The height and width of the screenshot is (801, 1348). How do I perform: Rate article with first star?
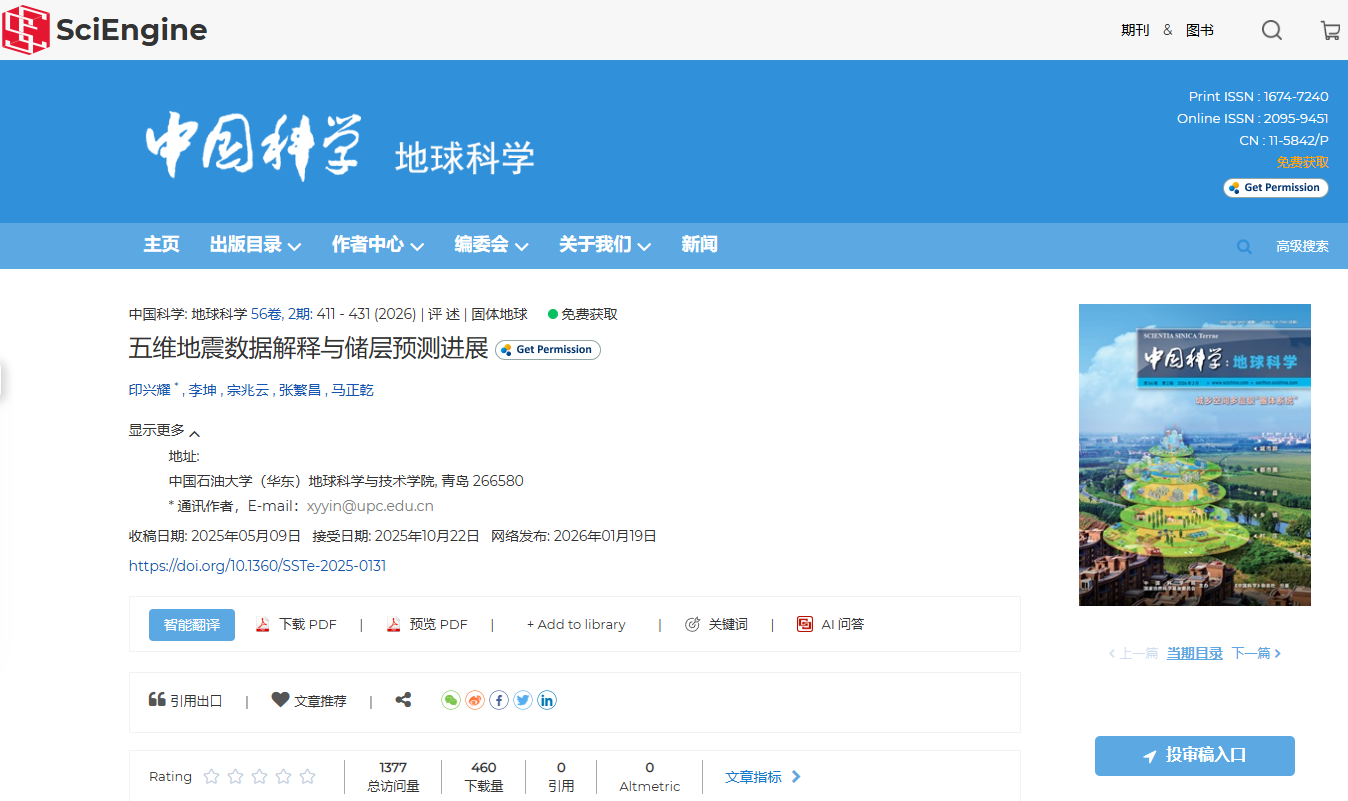click(x=211, y=776)
